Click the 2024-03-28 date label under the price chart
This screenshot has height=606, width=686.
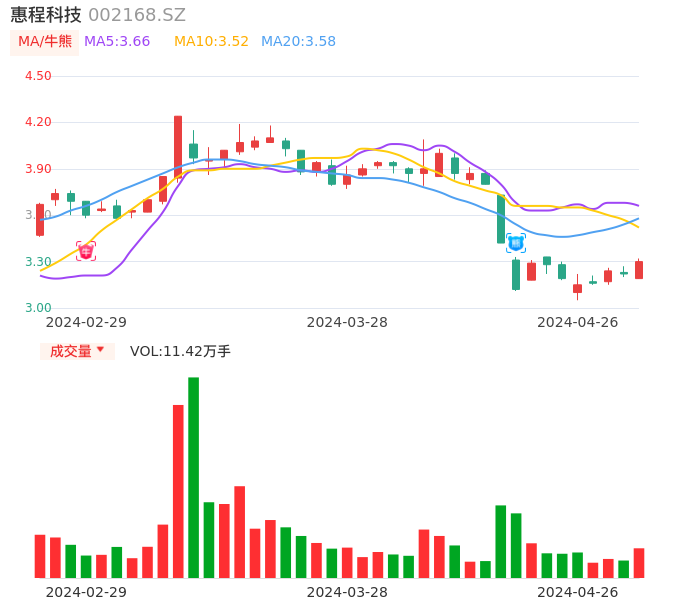point(347,322)
